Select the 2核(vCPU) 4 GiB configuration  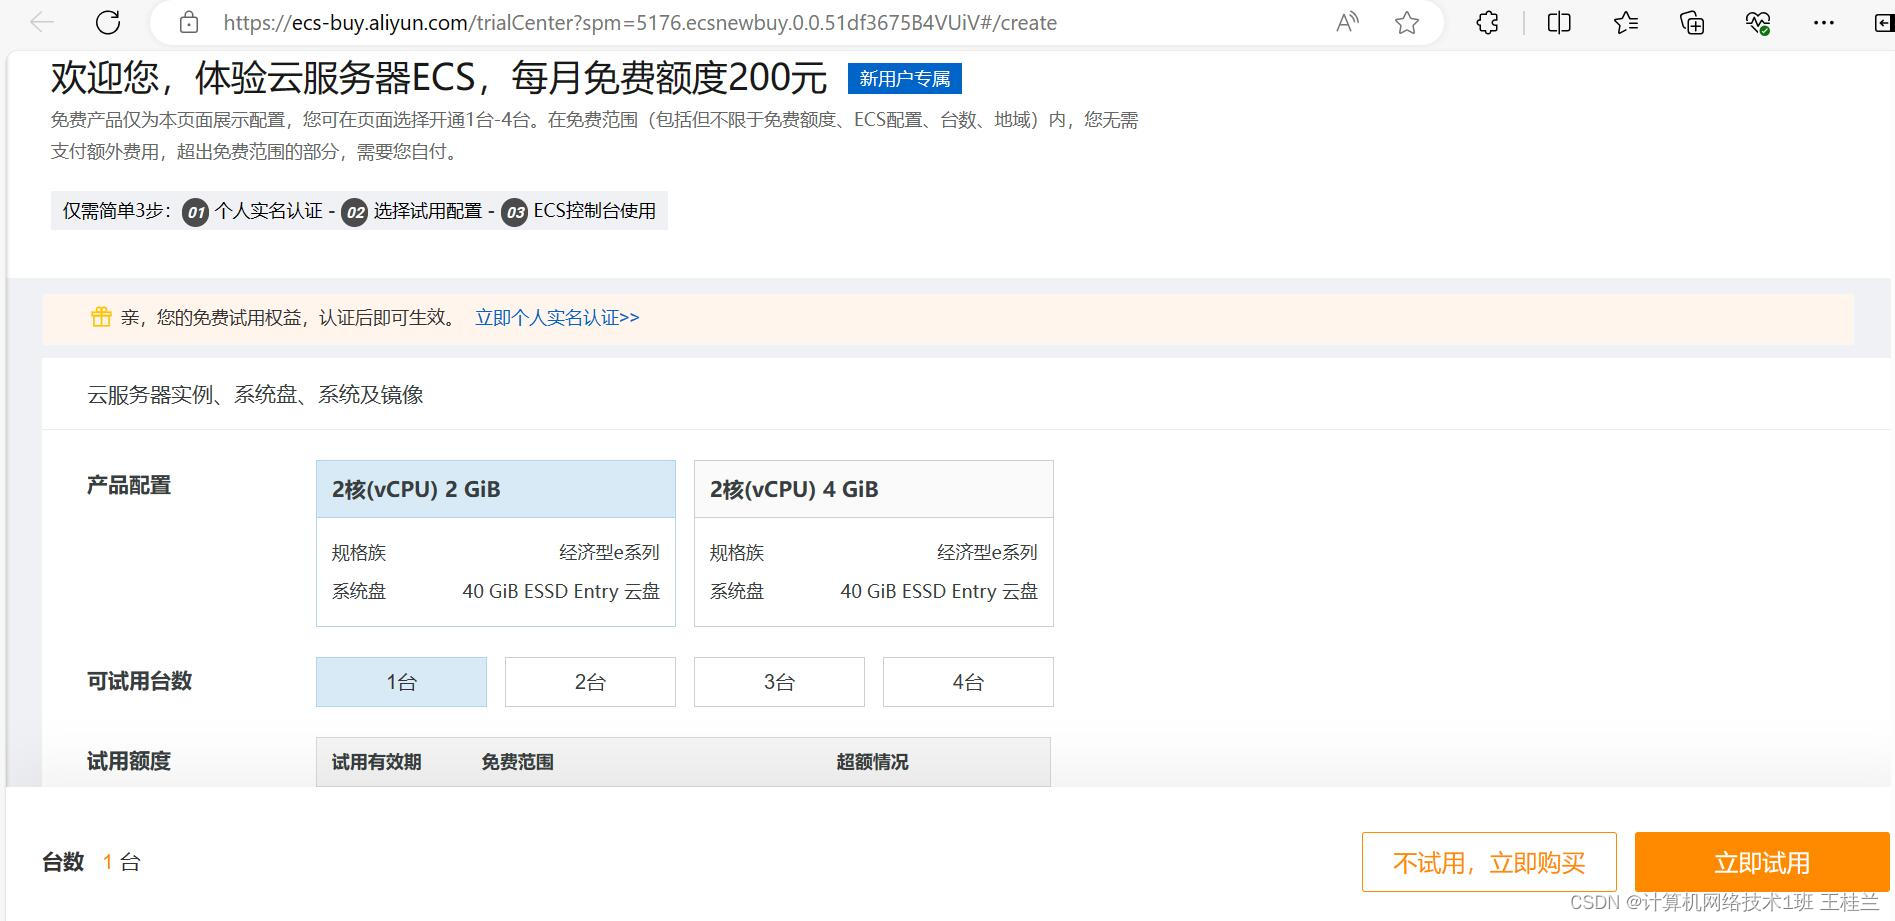tap(873, 543)
